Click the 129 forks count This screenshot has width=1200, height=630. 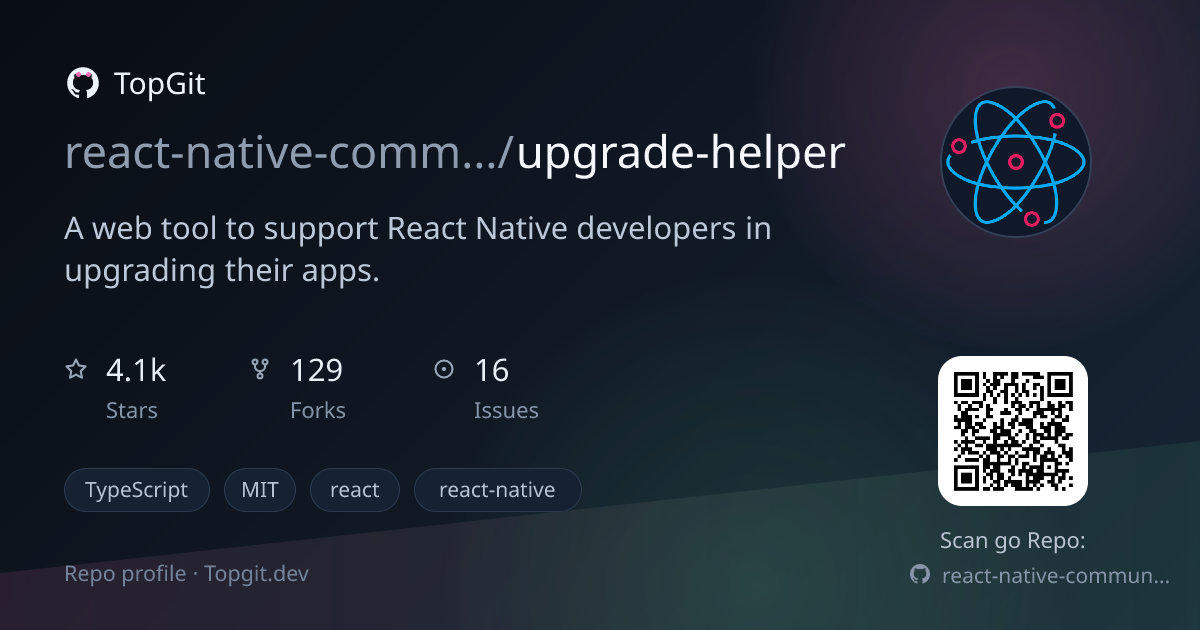[317, 371]
